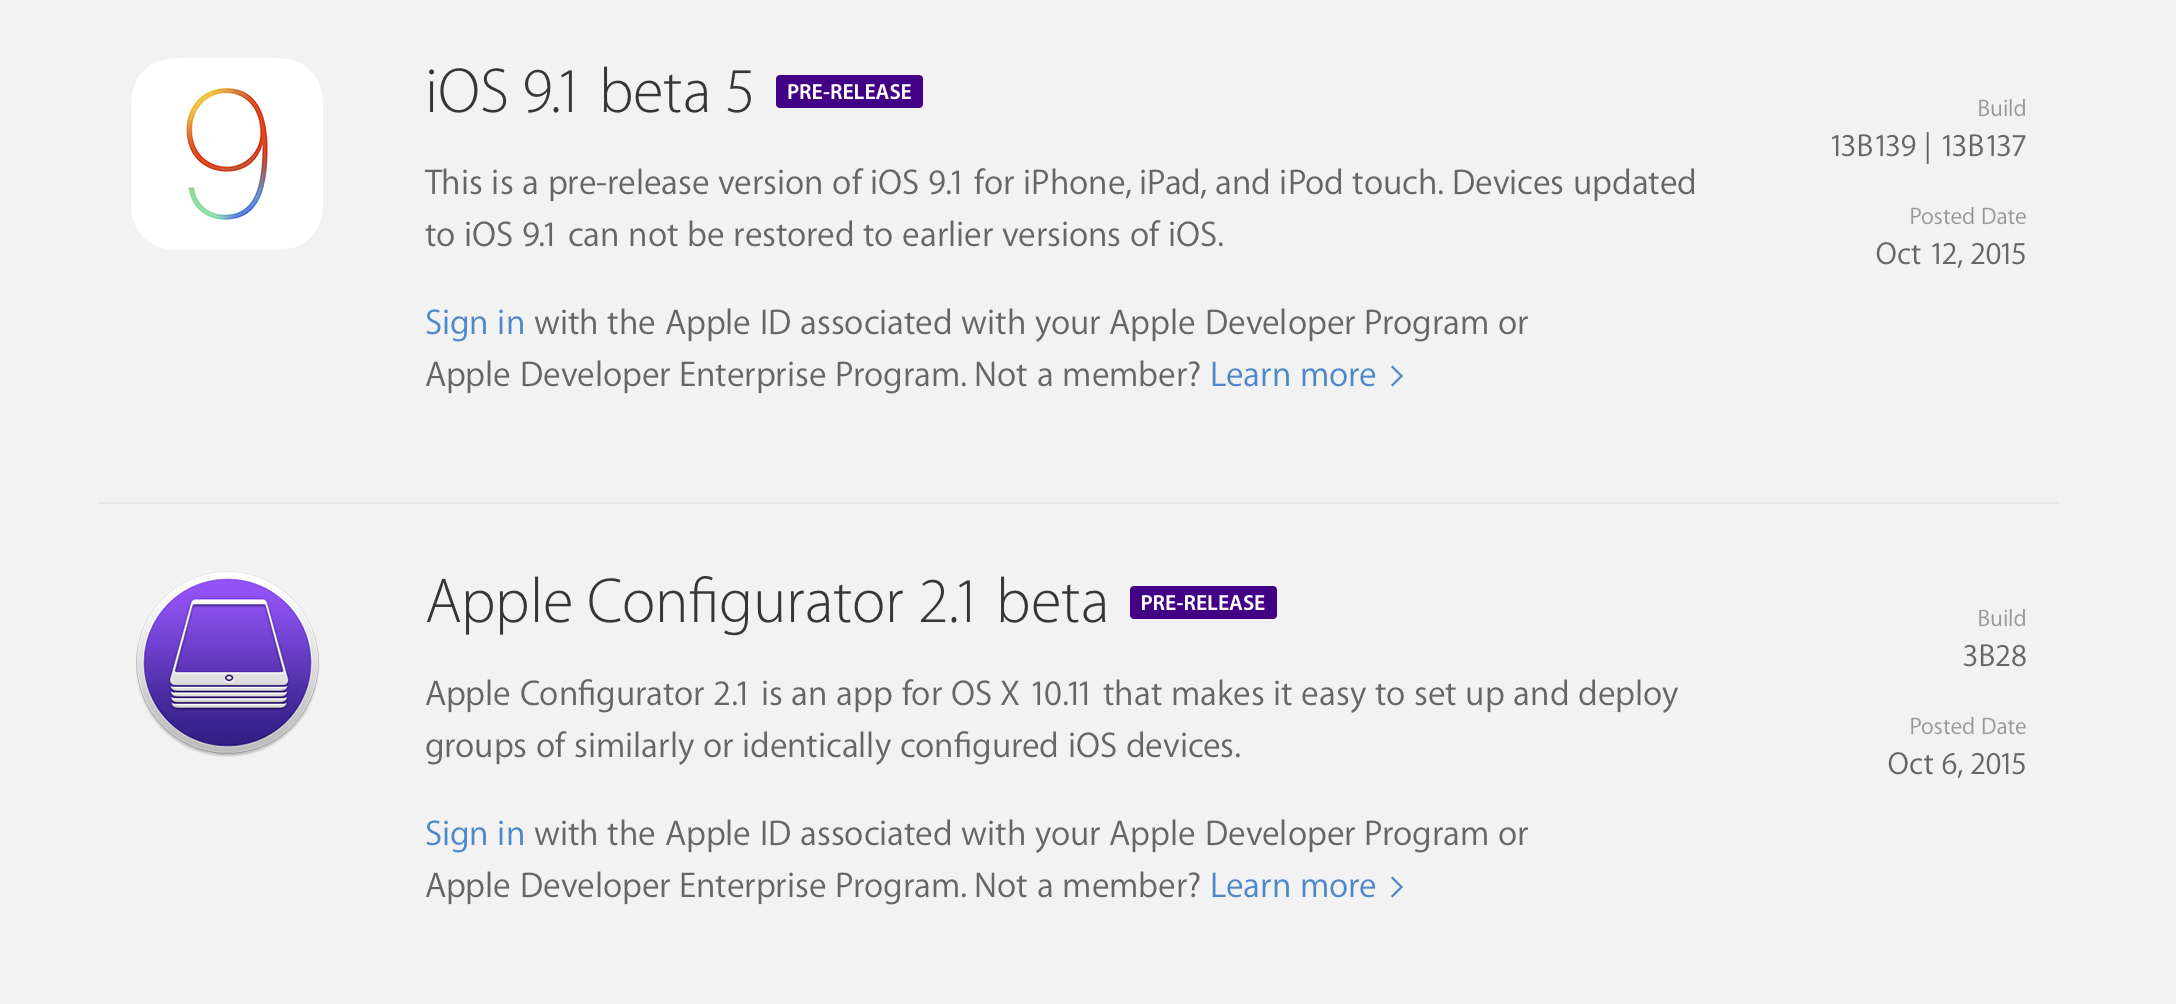This screenshot has width=2176, height=1004.
Task: Sign in under the iOS 9.1 beta description
Action: pos(474,323)
